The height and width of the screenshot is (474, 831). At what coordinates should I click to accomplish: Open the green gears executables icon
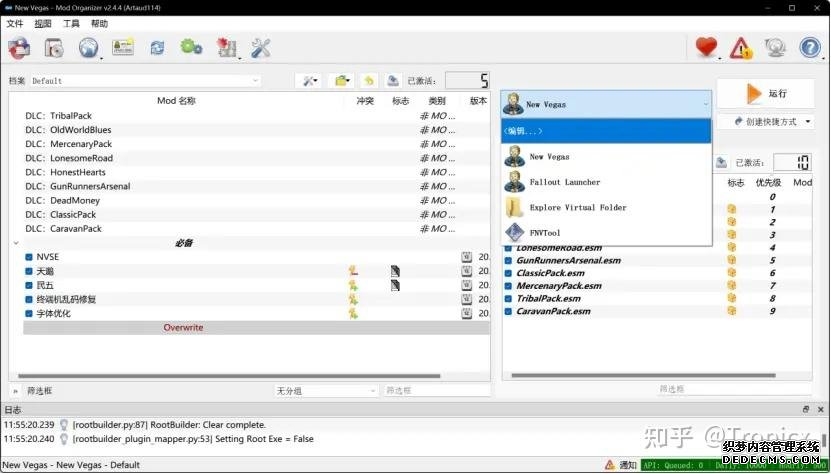[191, 47]
